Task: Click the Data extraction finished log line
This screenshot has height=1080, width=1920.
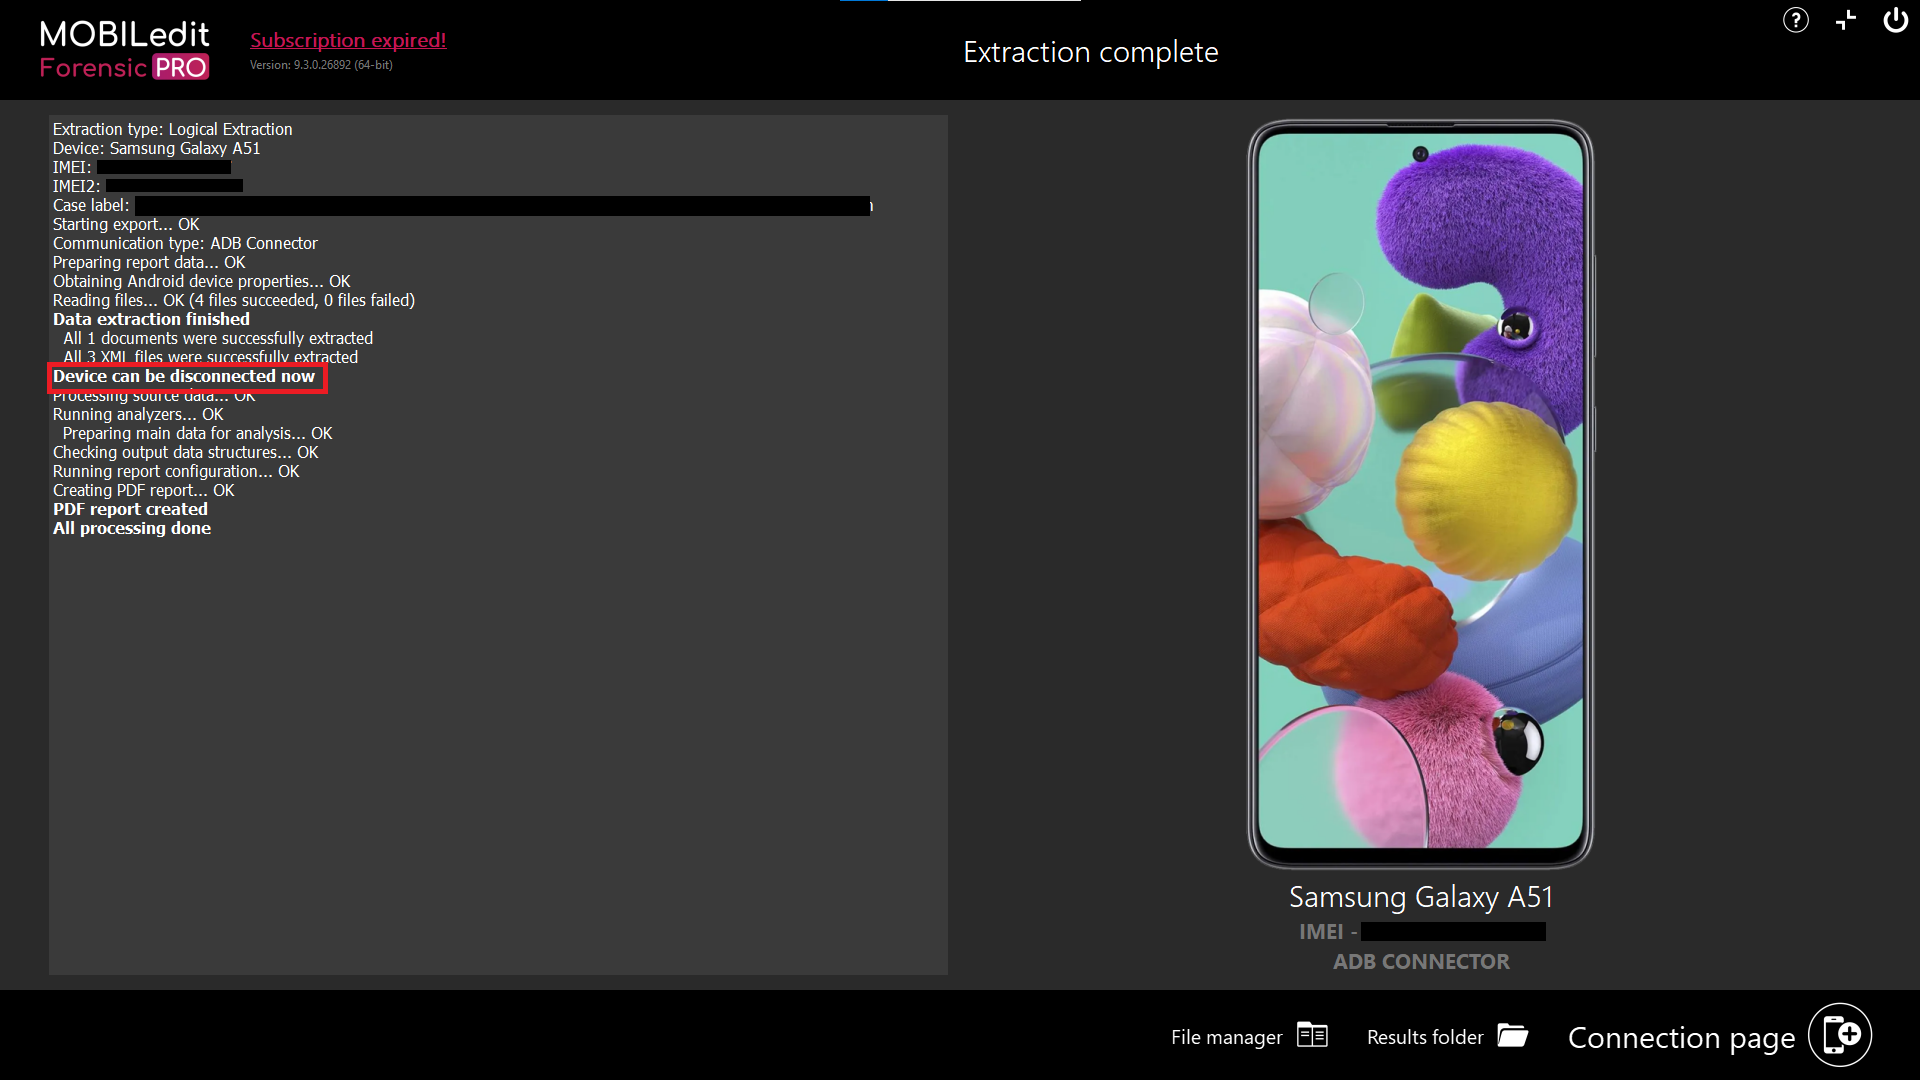Action: coord(151,319)
